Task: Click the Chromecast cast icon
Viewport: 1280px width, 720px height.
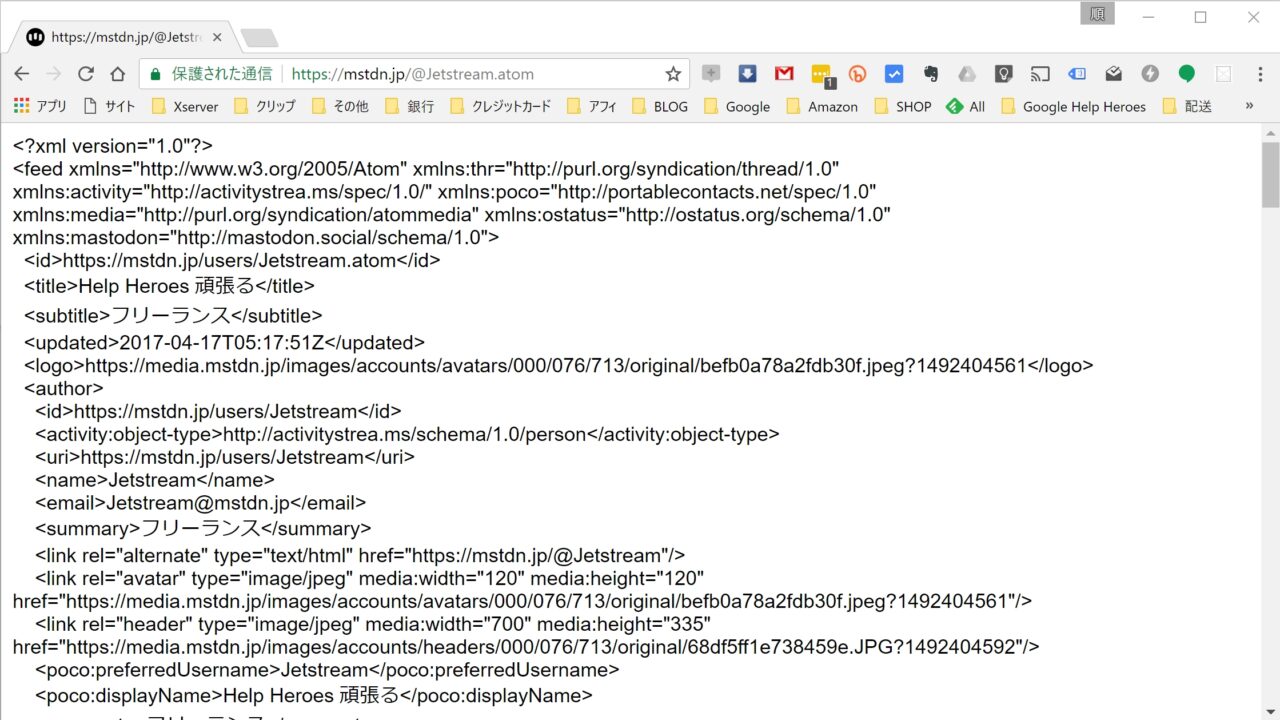Action: [x=1040, y=74]
